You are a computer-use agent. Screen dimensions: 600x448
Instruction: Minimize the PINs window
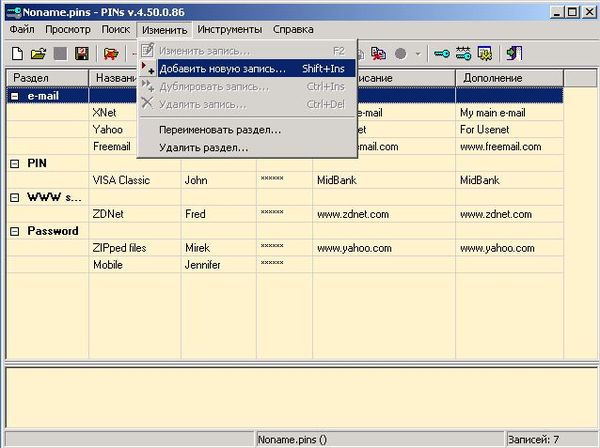557,13
